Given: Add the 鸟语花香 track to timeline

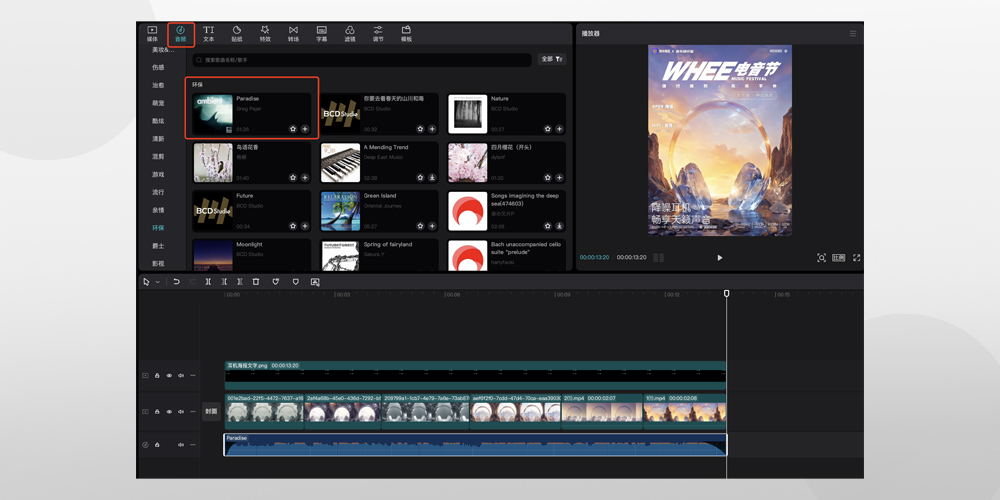Looking at the screenshot, I should pyautogui.click(x=305, y=177).
